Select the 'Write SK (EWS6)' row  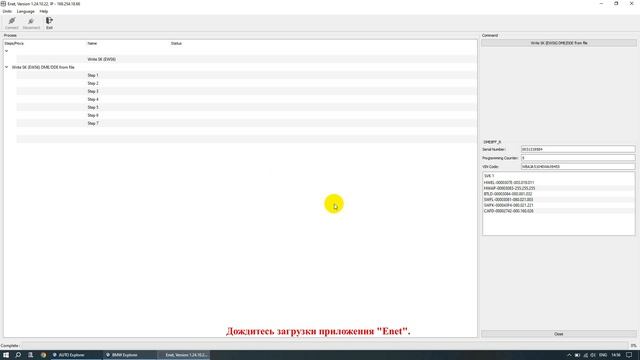click(246, 59)
